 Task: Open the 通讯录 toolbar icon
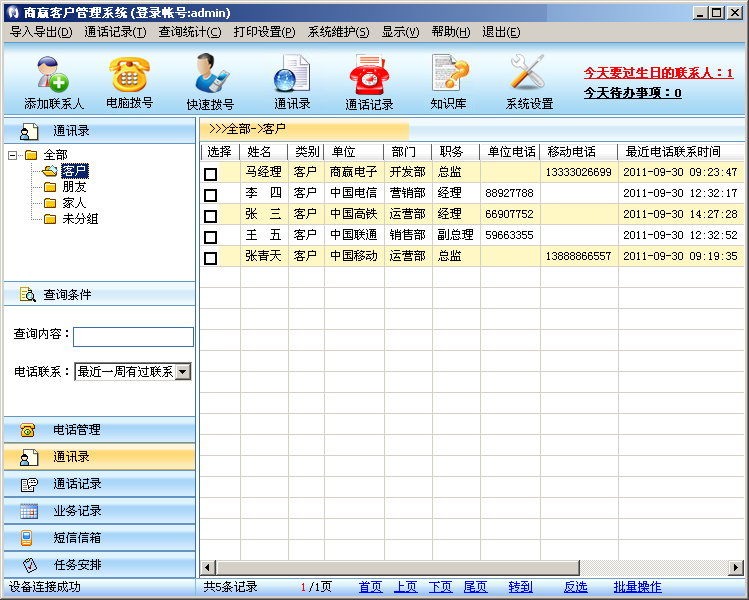coord(292,76)
